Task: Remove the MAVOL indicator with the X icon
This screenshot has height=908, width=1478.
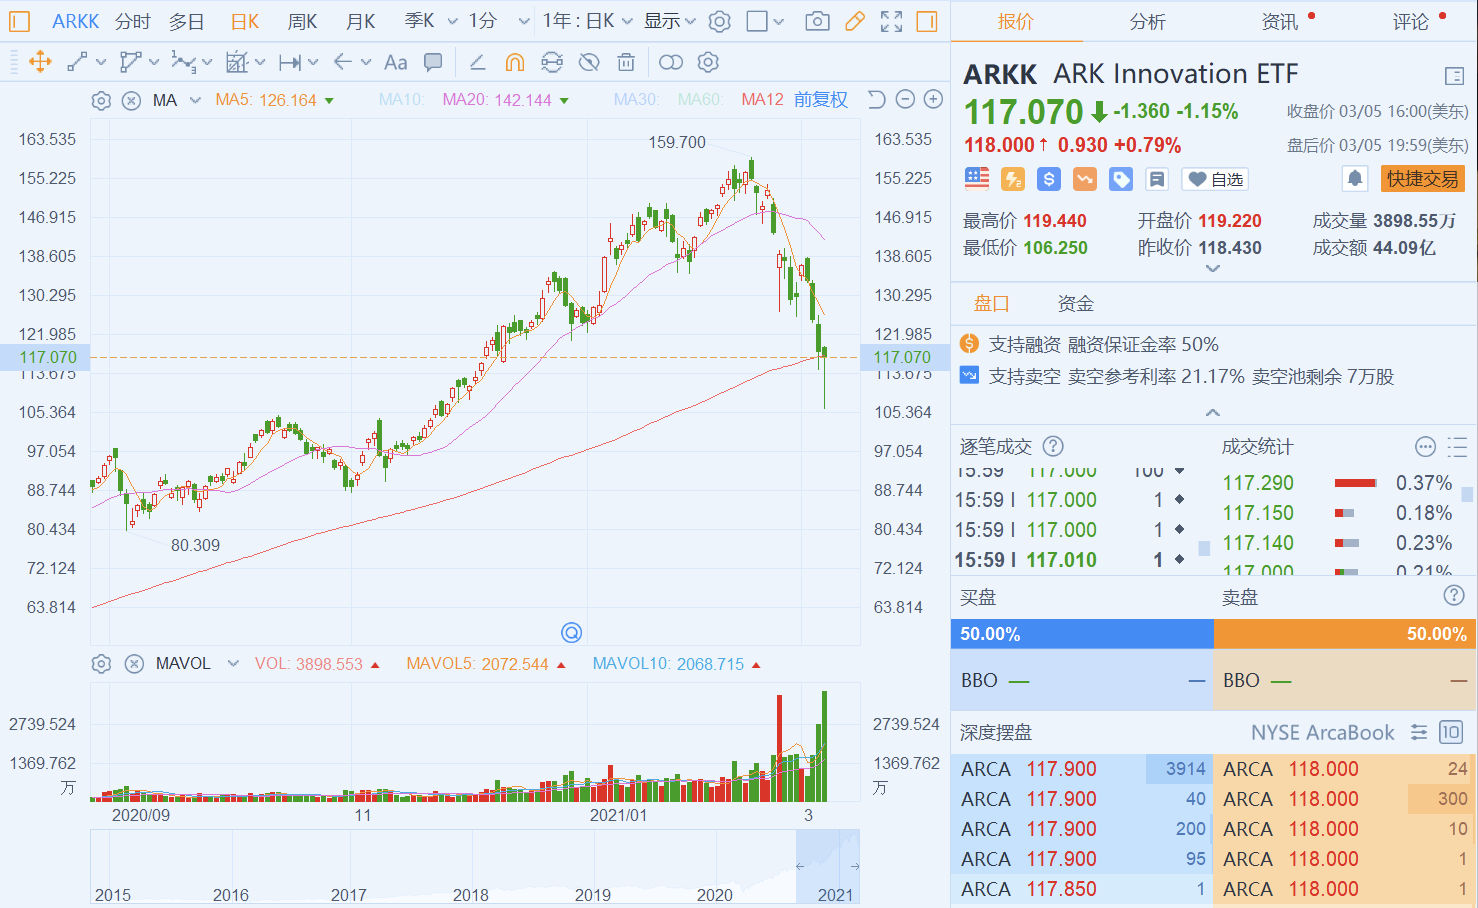Action: point(133,664)
